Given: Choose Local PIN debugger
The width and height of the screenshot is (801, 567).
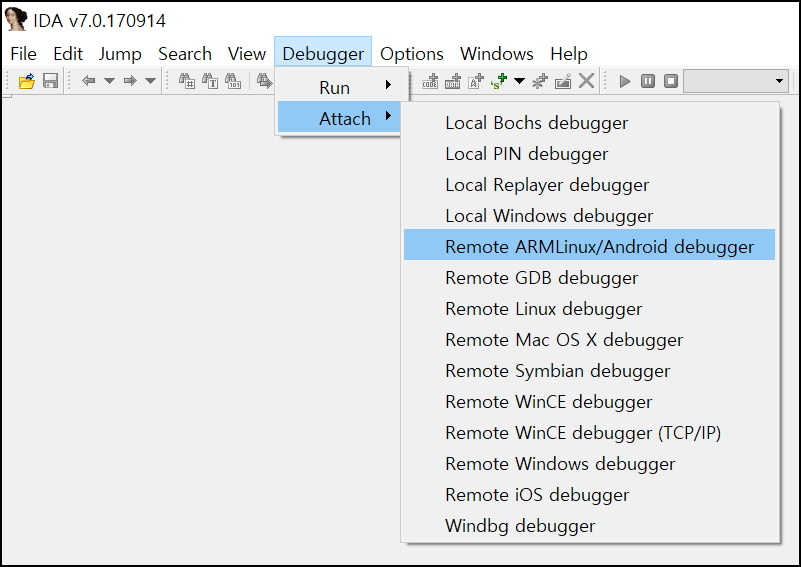Looking at the screenshot, I should tap(589, 154).
